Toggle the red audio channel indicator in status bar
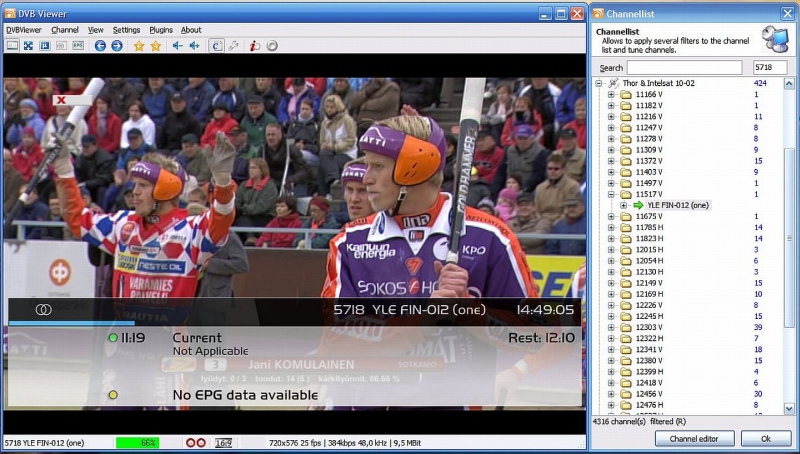The width and height of the screenshot is (800, 454). click(x=195, y=442)
